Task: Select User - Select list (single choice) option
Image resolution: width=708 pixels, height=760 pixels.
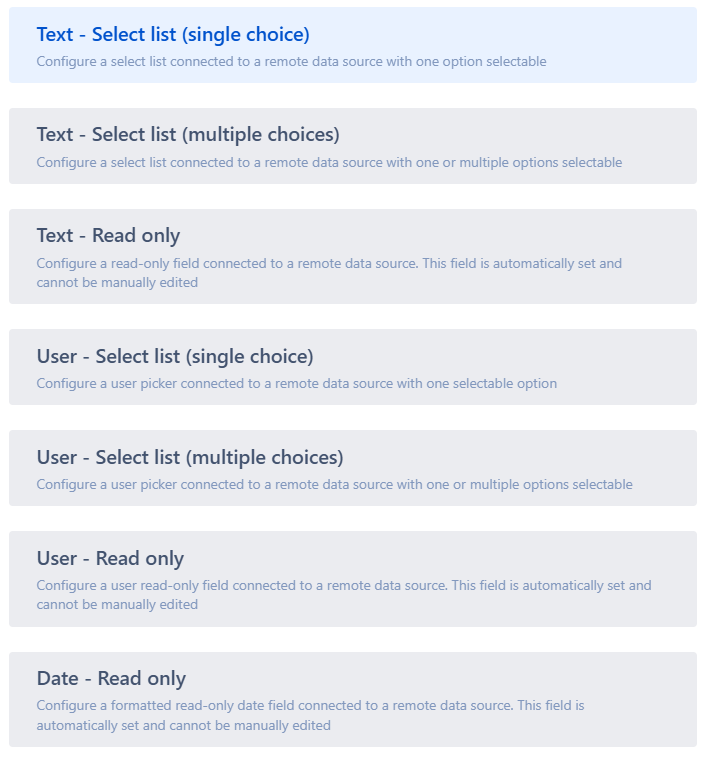Action: pos(353,367)
